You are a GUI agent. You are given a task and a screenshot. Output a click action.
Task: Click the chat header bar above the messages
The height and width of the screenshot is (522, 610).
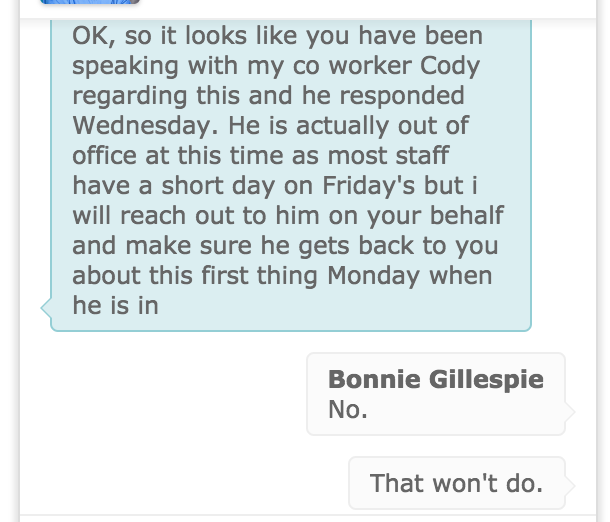(308, 9)
